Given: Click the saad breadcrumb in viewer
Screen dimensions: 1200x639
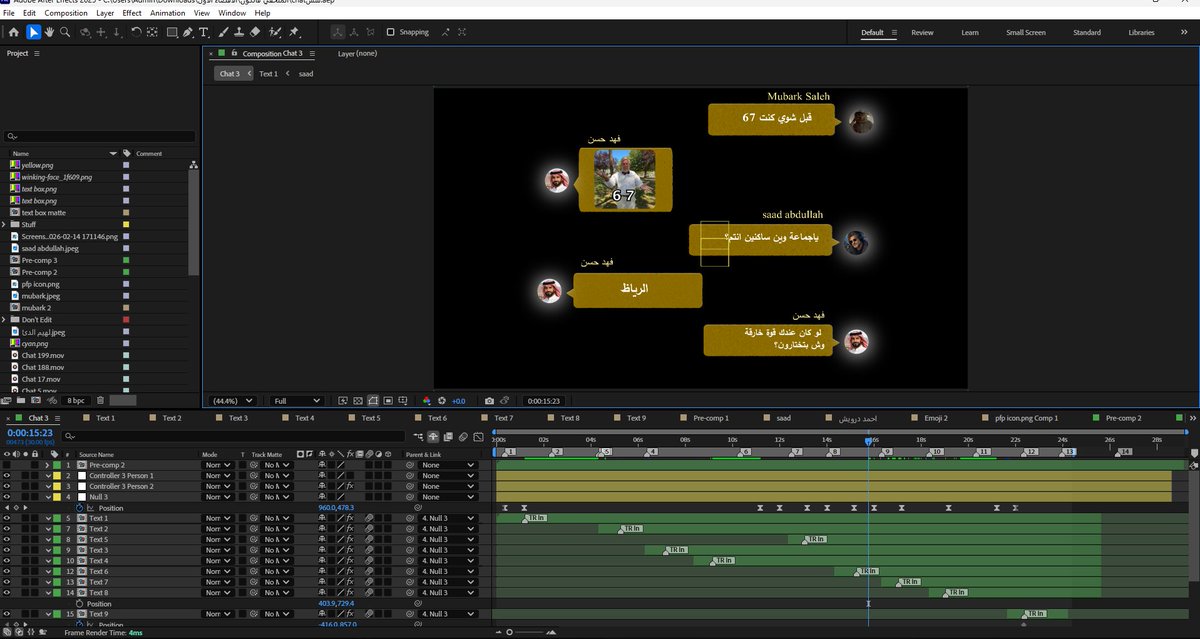Looking at the screenshot, I should point(306,73).
